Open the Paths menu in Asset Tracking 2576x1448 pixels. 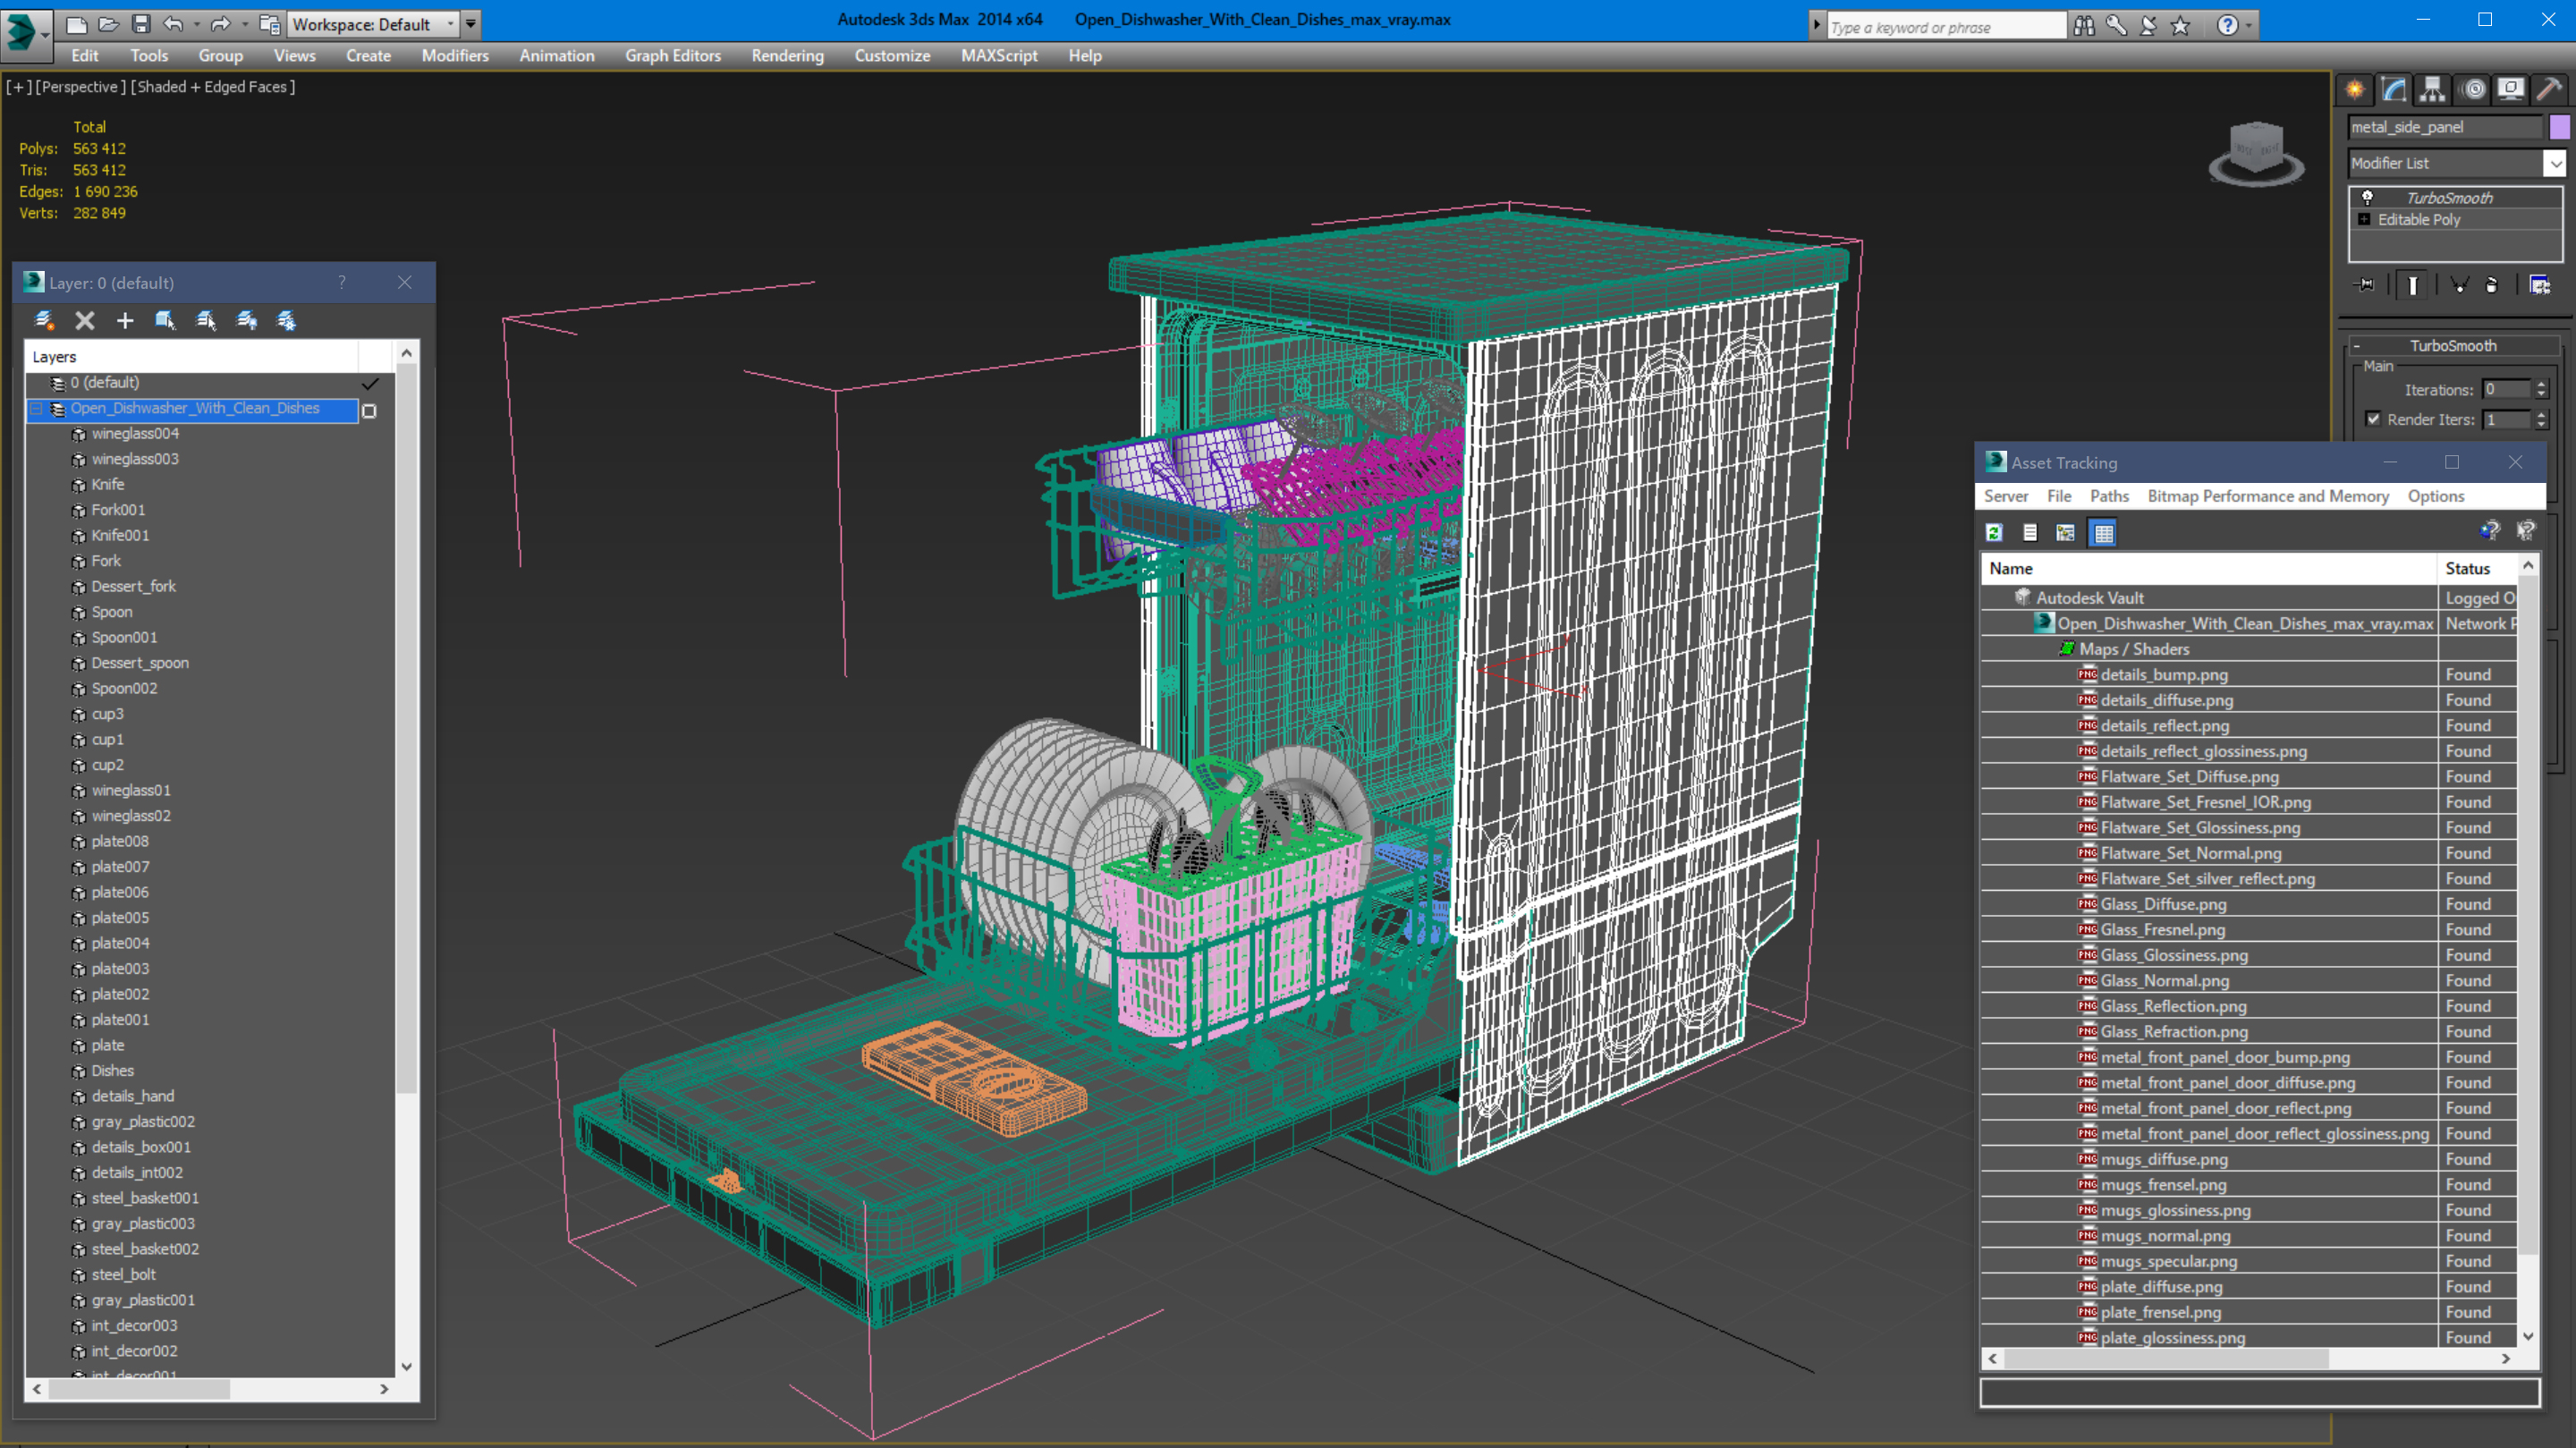(2109, 496)
